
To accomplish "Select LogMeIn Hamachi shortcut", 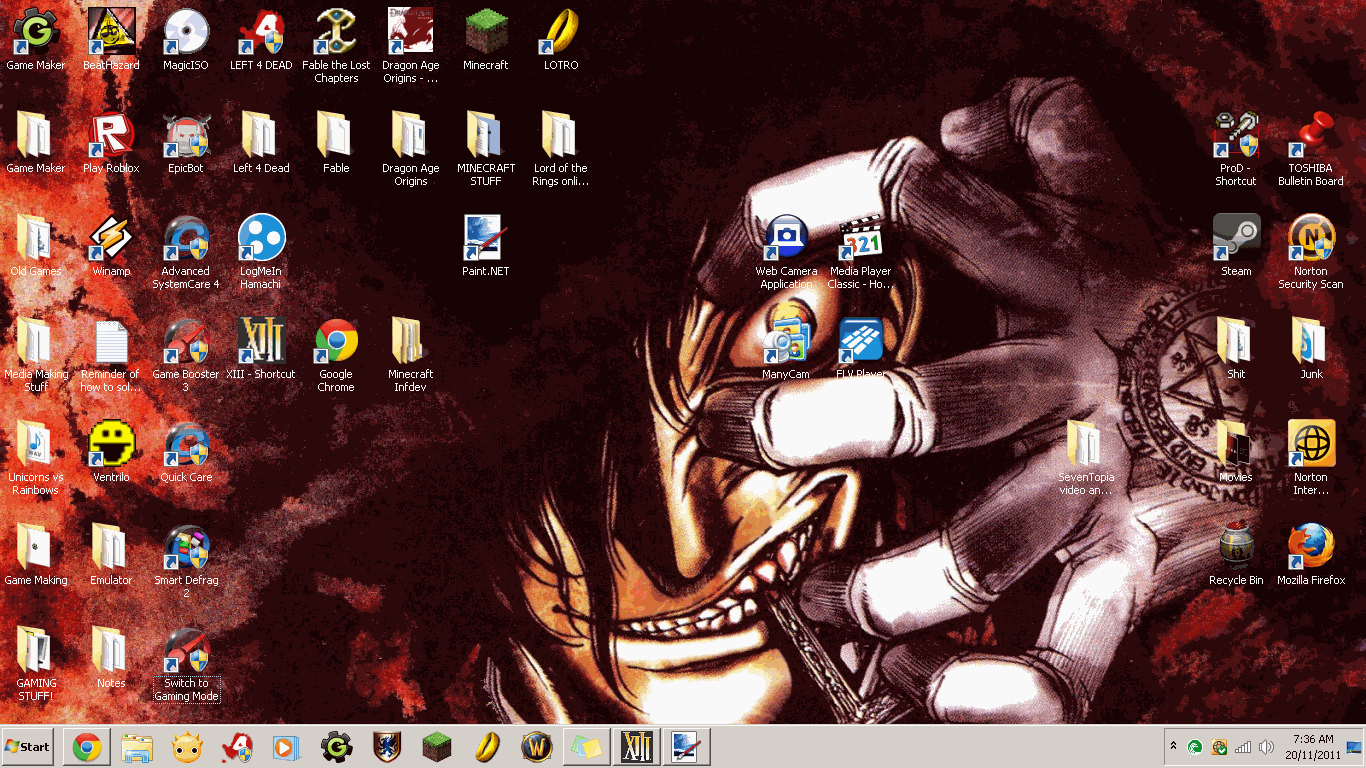I will (x=261, y=240).
